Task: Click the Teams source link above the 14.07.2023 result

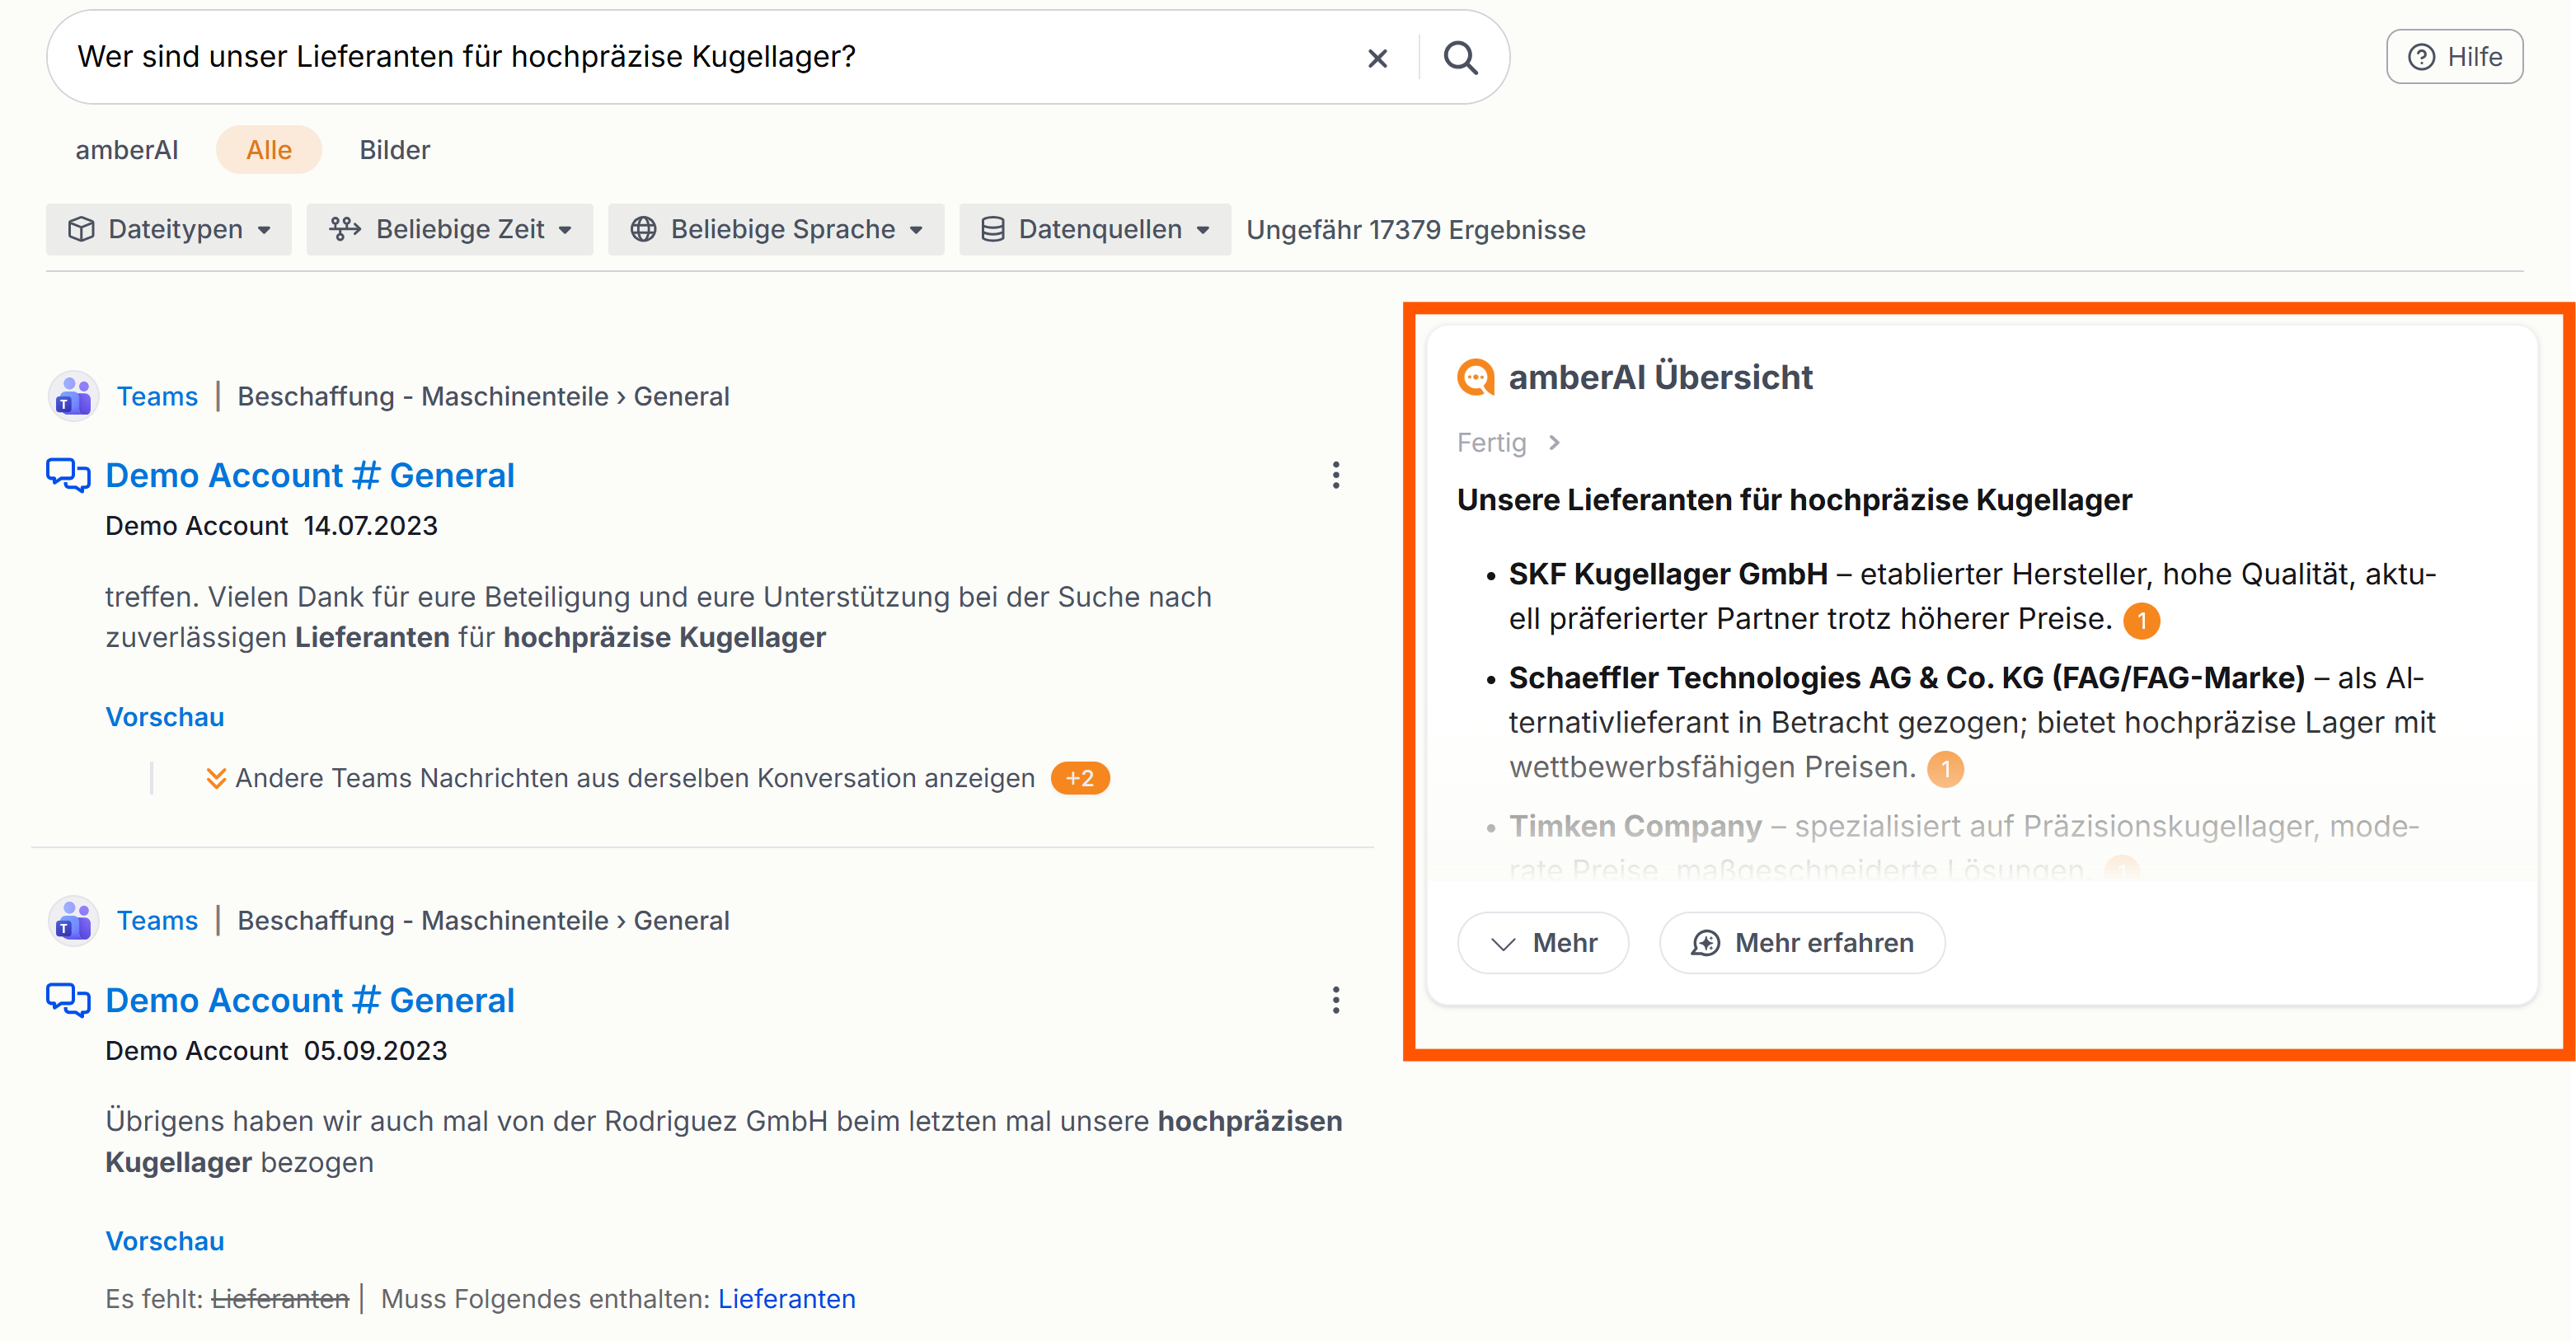Action: click(x=157, y=396)
